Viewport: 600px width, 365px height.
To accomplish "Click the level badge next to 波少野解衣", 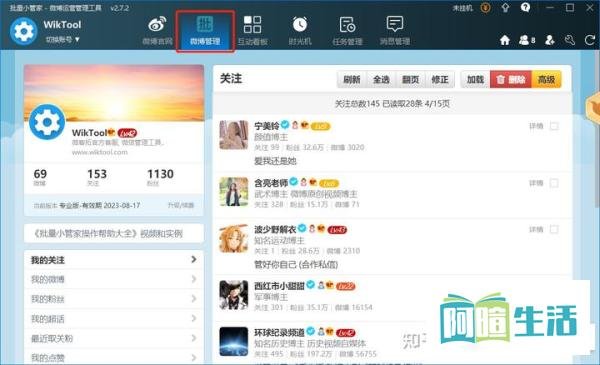I will (x=337, y=230).
